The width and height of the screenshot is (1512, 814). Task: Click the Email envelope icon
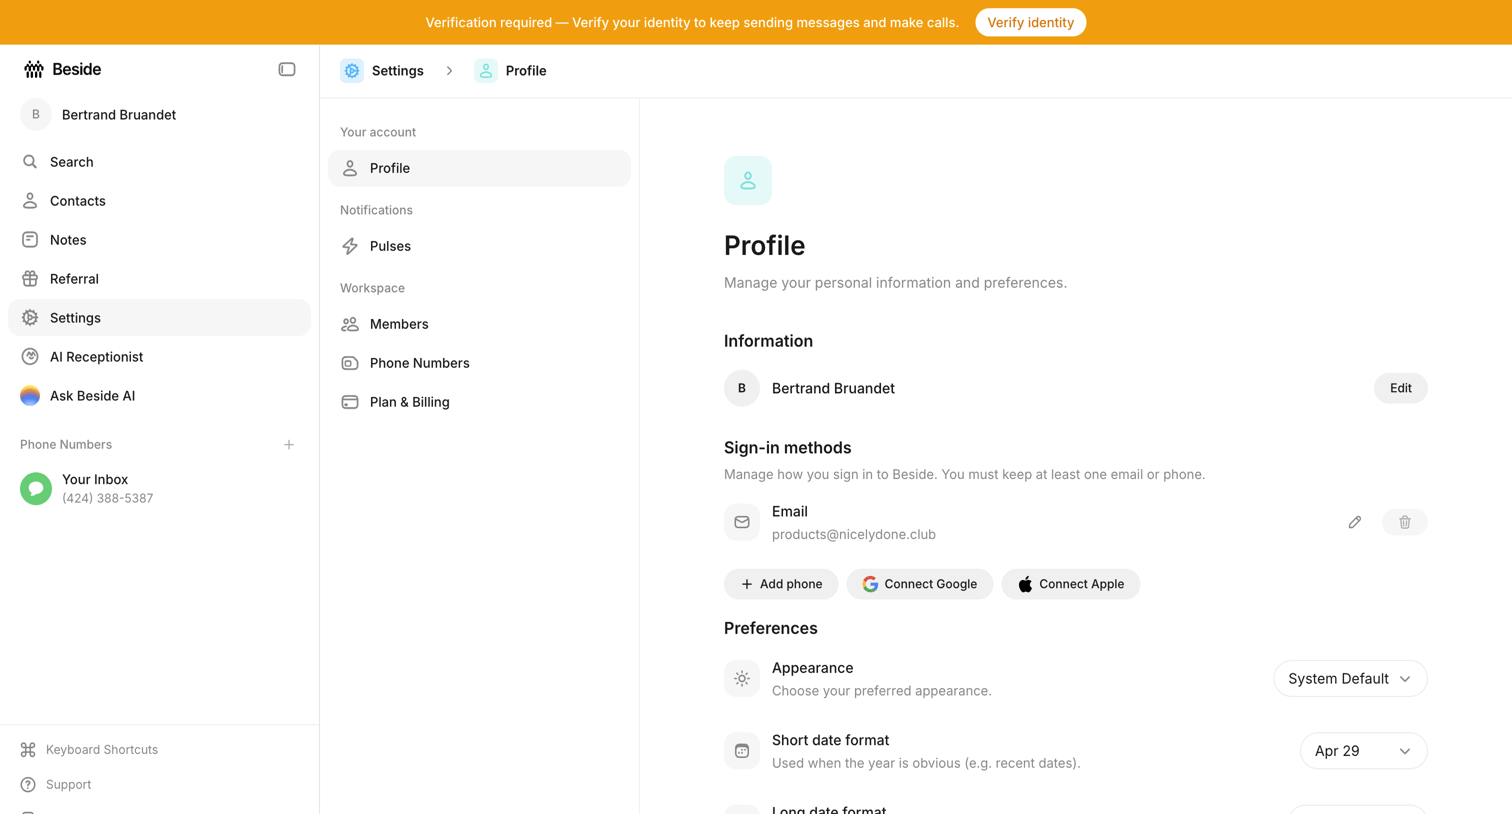742,522
